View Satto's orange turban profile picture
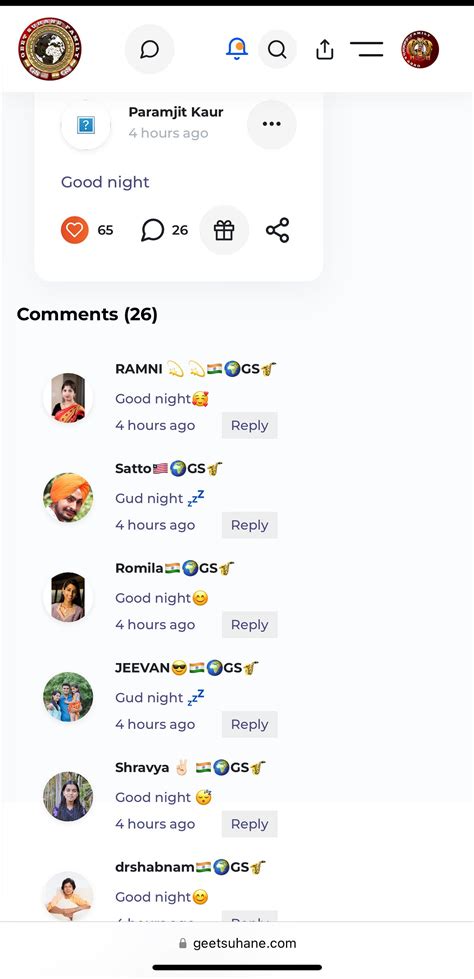The width and height of the screenshot is (474, 979). 68,497
